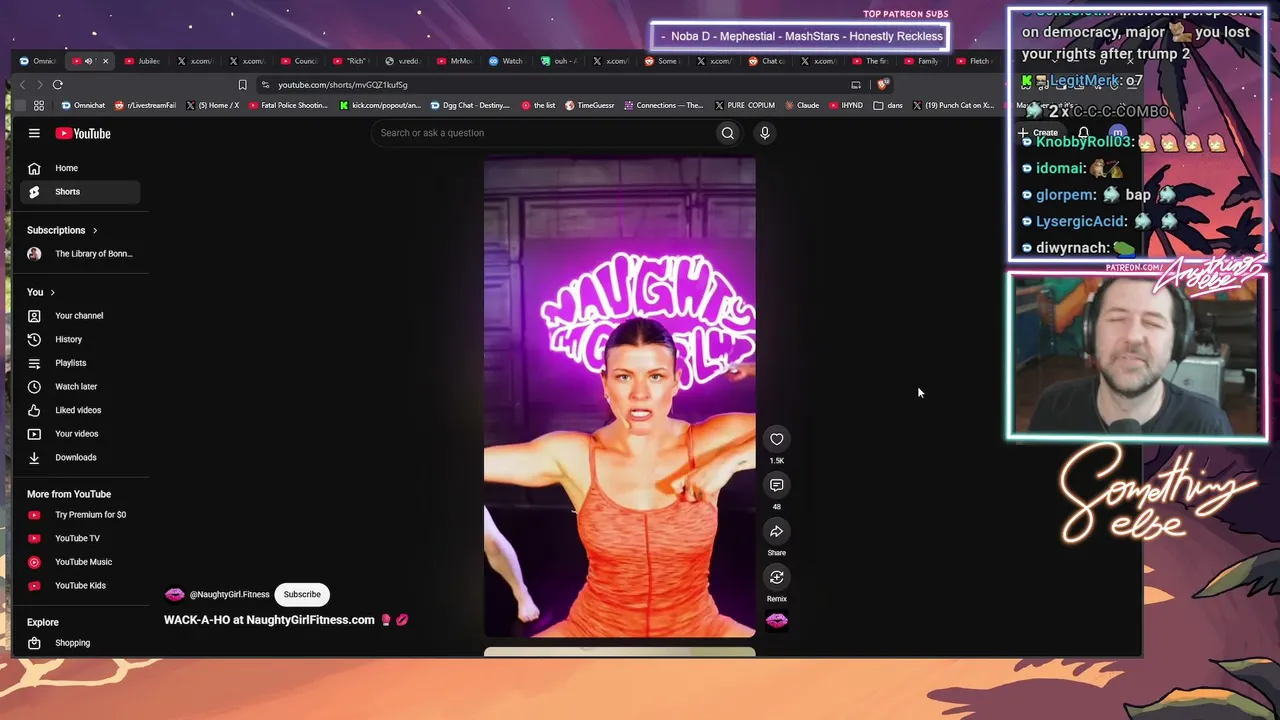The image size is (1280, 720).
Task: Open Your videos
Action: (80, 434)
